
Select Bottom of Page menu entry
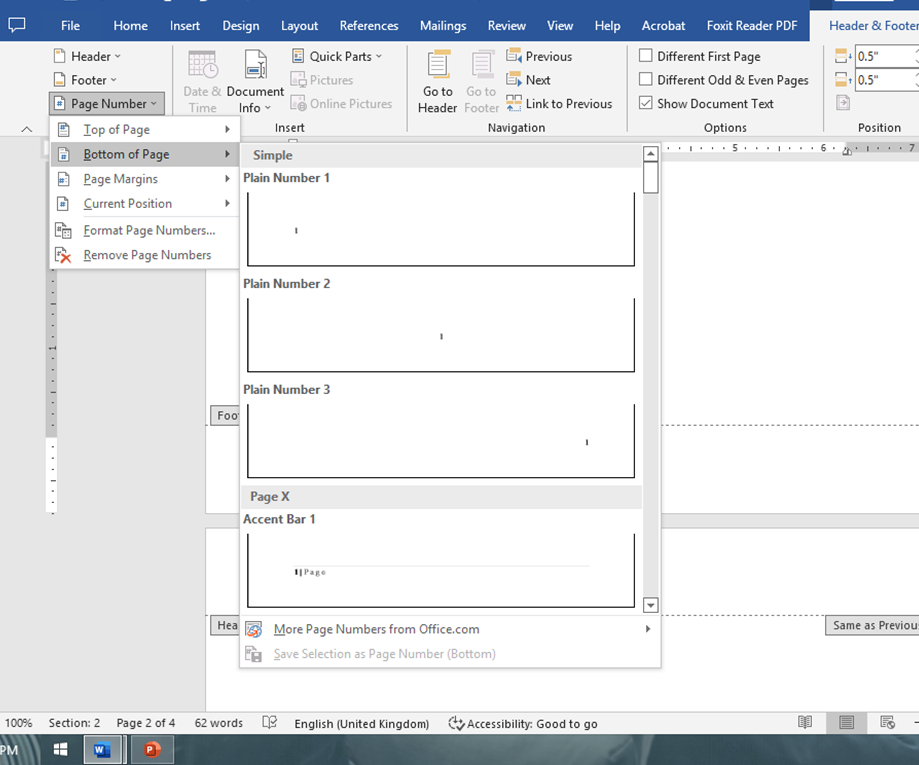[145, 154]
